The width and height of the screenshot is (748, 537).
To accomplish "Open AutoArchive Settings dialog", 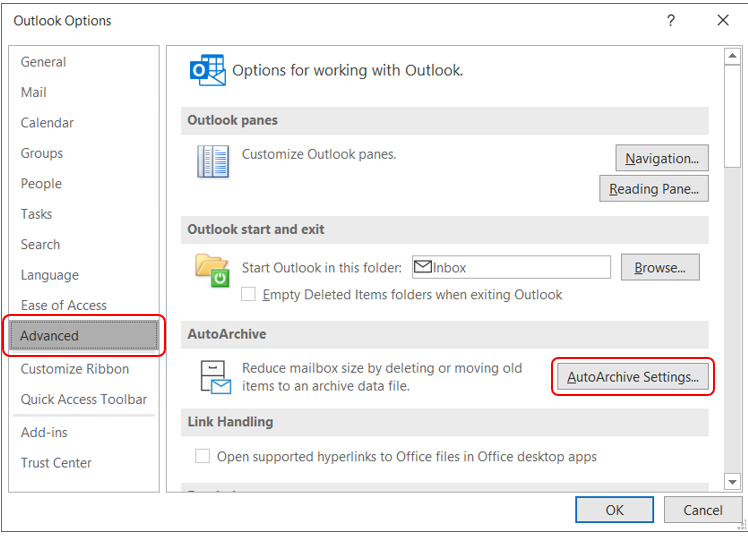I will [x=633, y=377].
